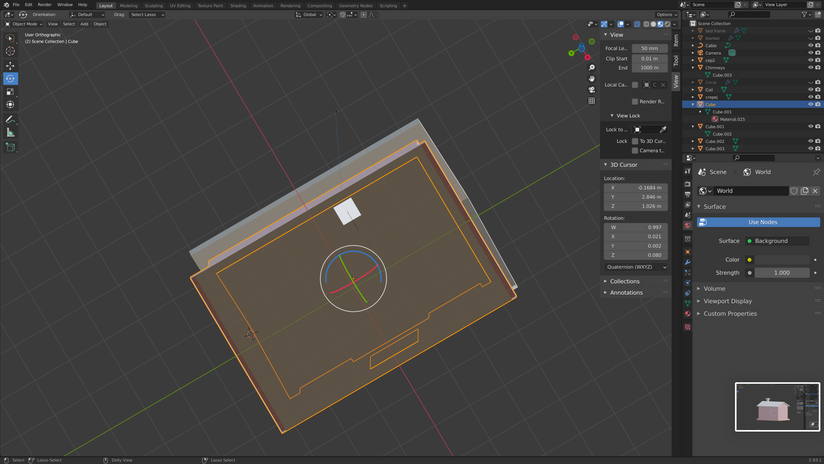Open the Object properties orange square icon
The image size is (824, 464).
pos(687,252)
